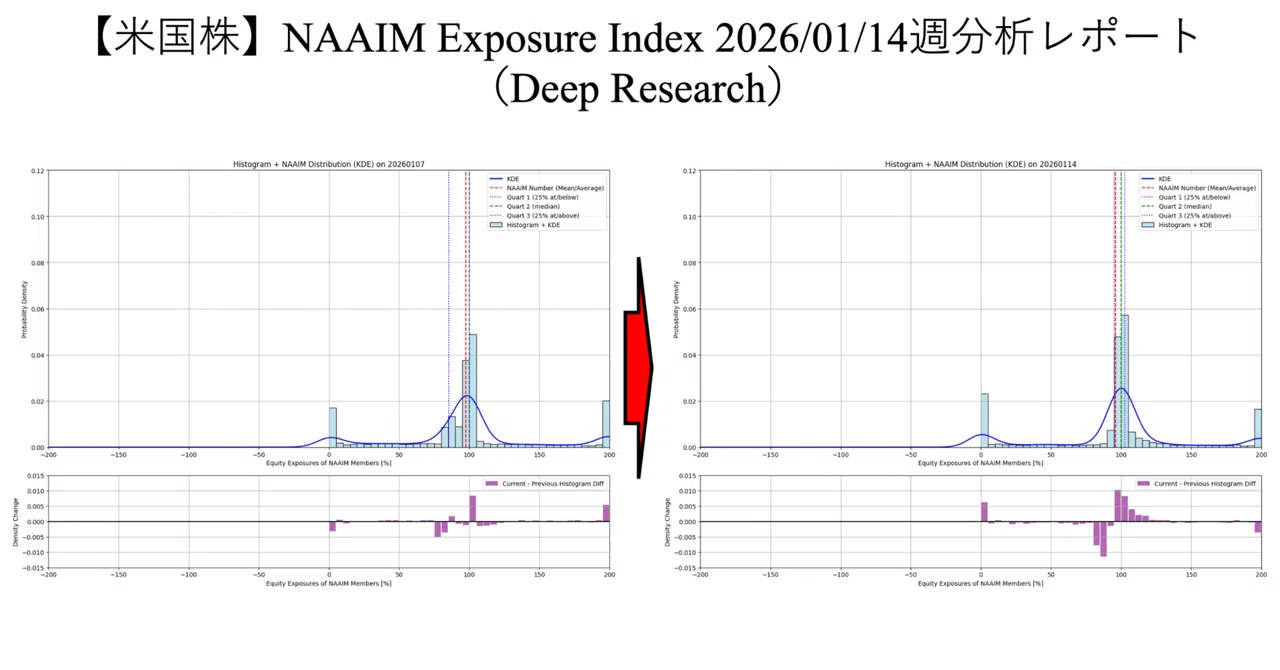Click the KDE curve peak in the 20260114 chart
Viewport: 1280px width, 670px height.
pyautogui.click(x=1121, y=389)
